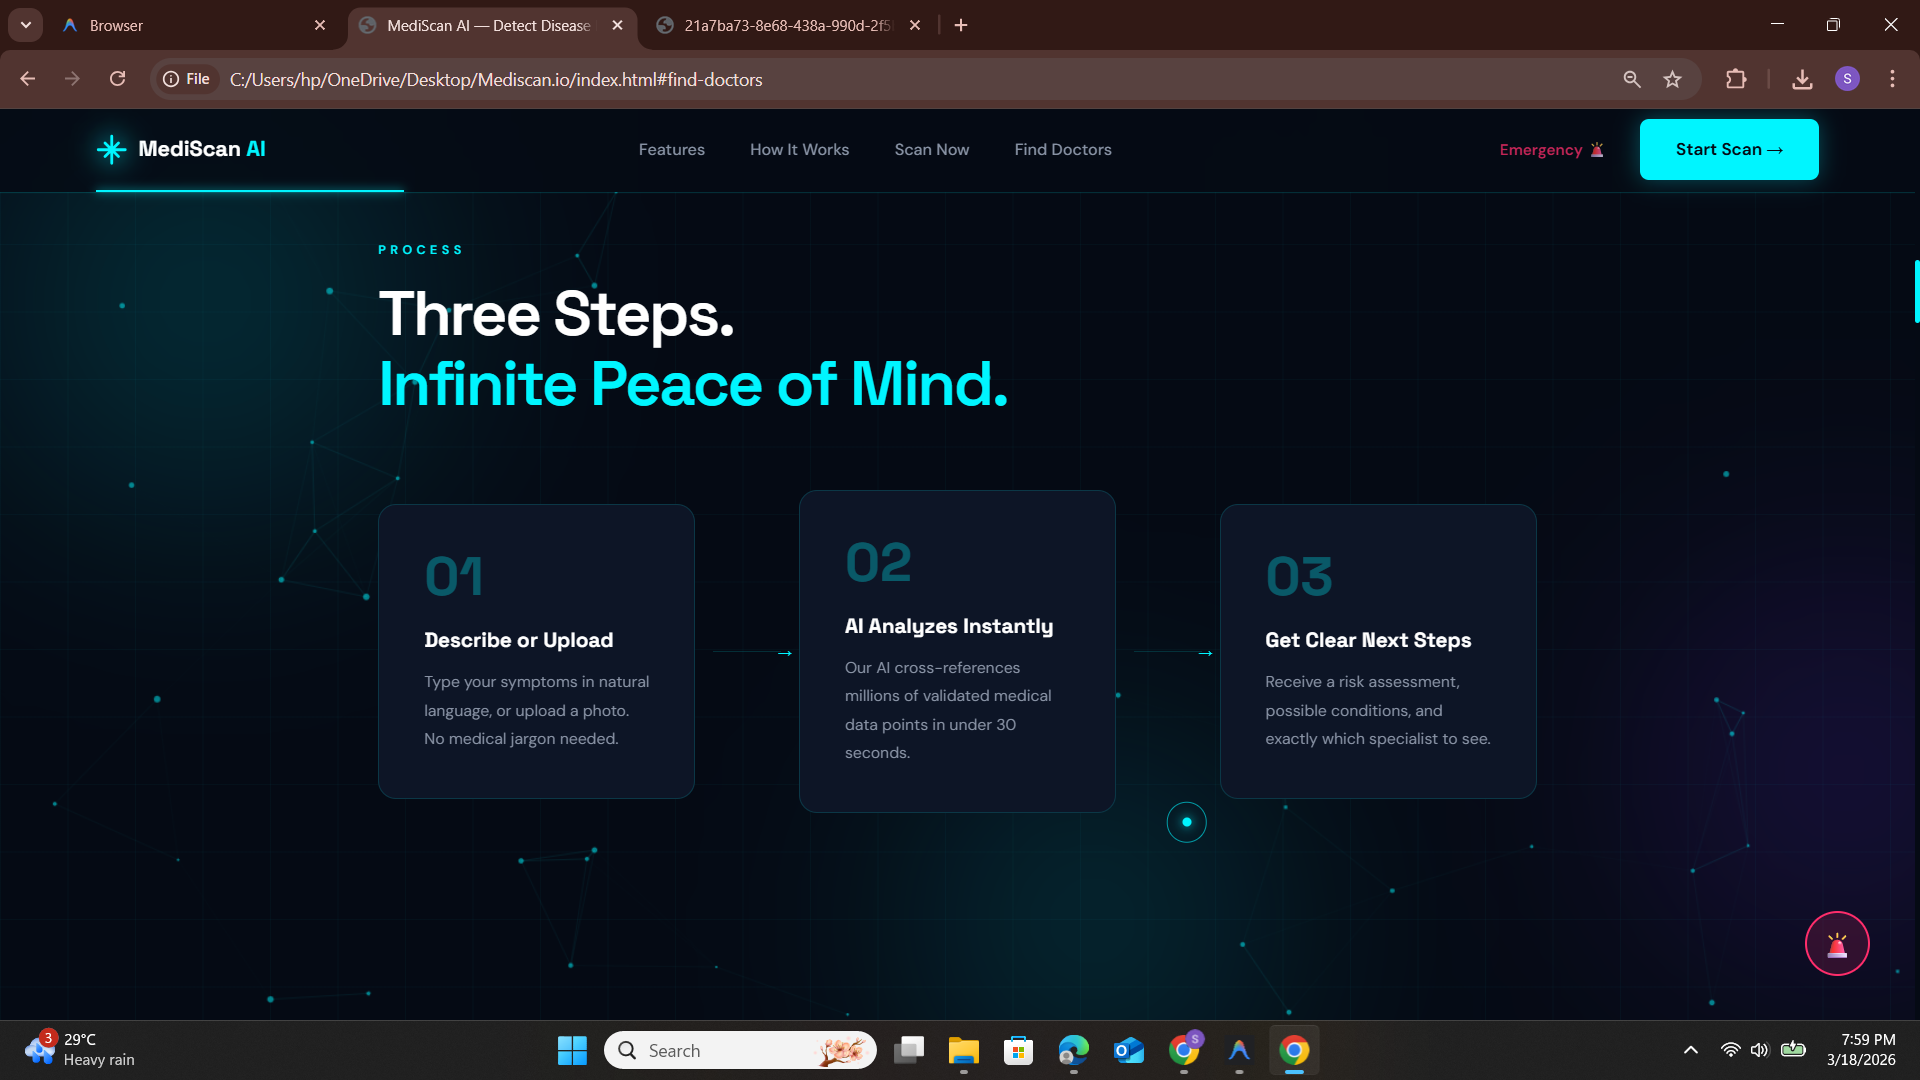
Task: Click the zoom magnifier in address bar
Action: [x=1632, y=79]
